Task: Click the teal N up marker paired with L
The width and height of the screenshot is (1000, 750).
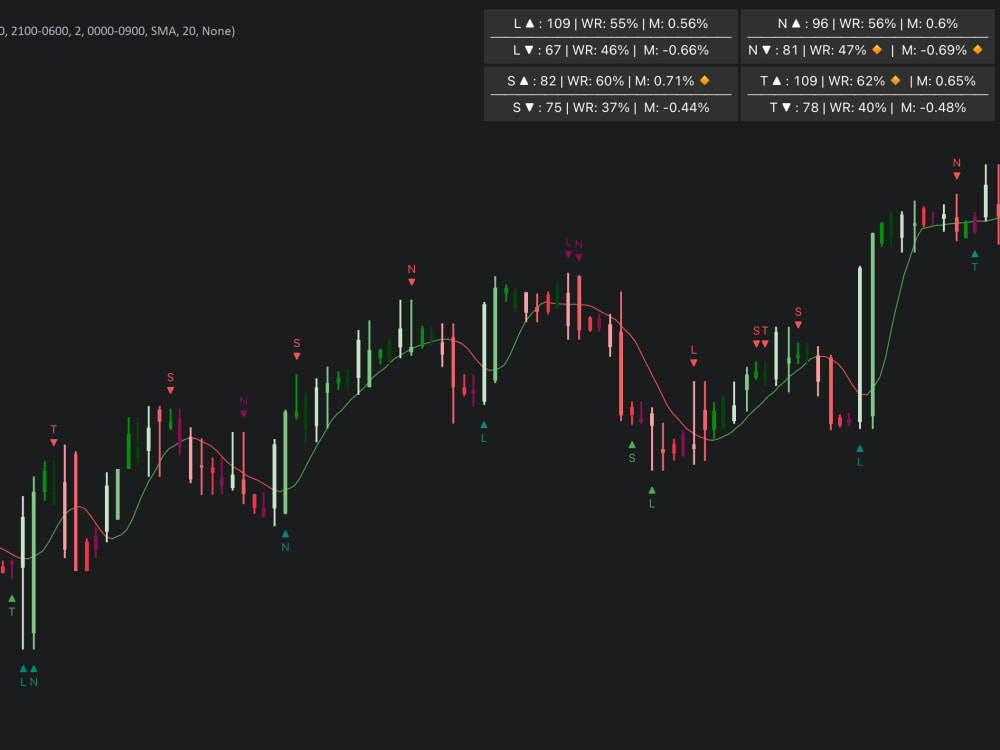Action: [x=34, y=675]
